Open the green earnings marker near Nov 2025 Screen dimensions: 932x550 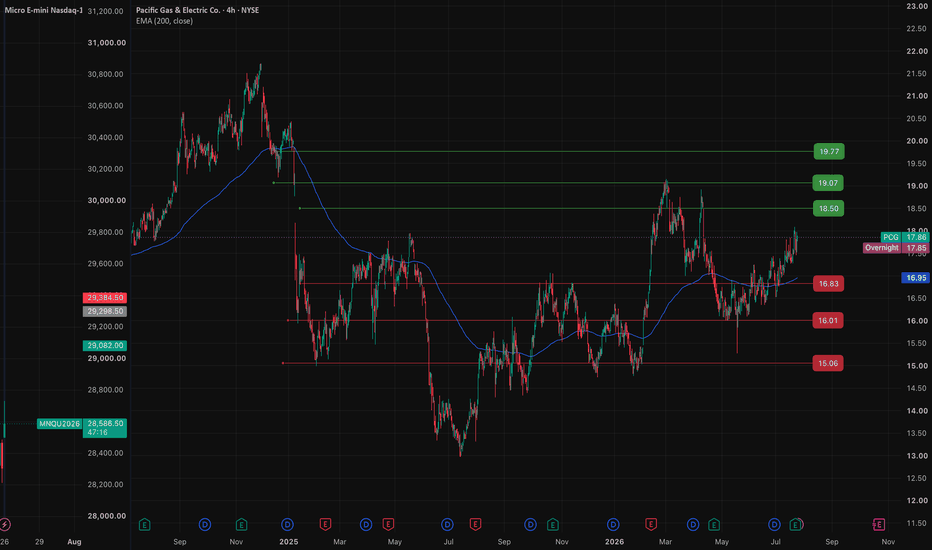pyautogui.click(x=553, y=524)
